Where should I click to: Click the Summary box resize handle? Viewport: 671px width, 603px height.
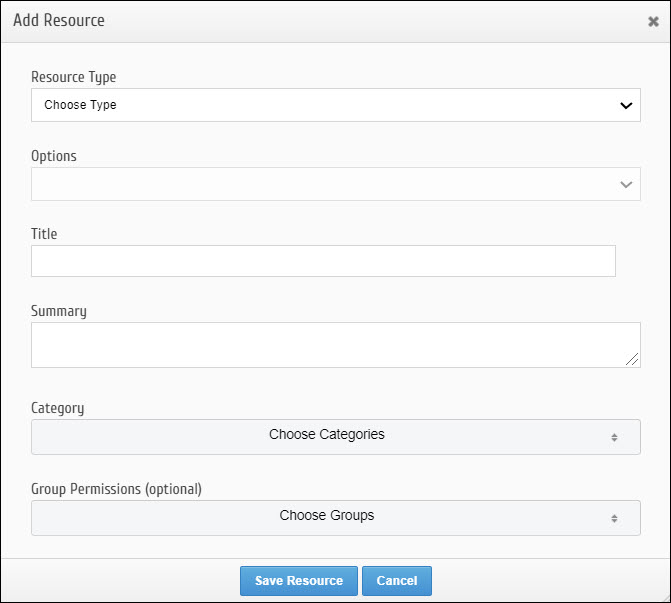coord(633,360)
